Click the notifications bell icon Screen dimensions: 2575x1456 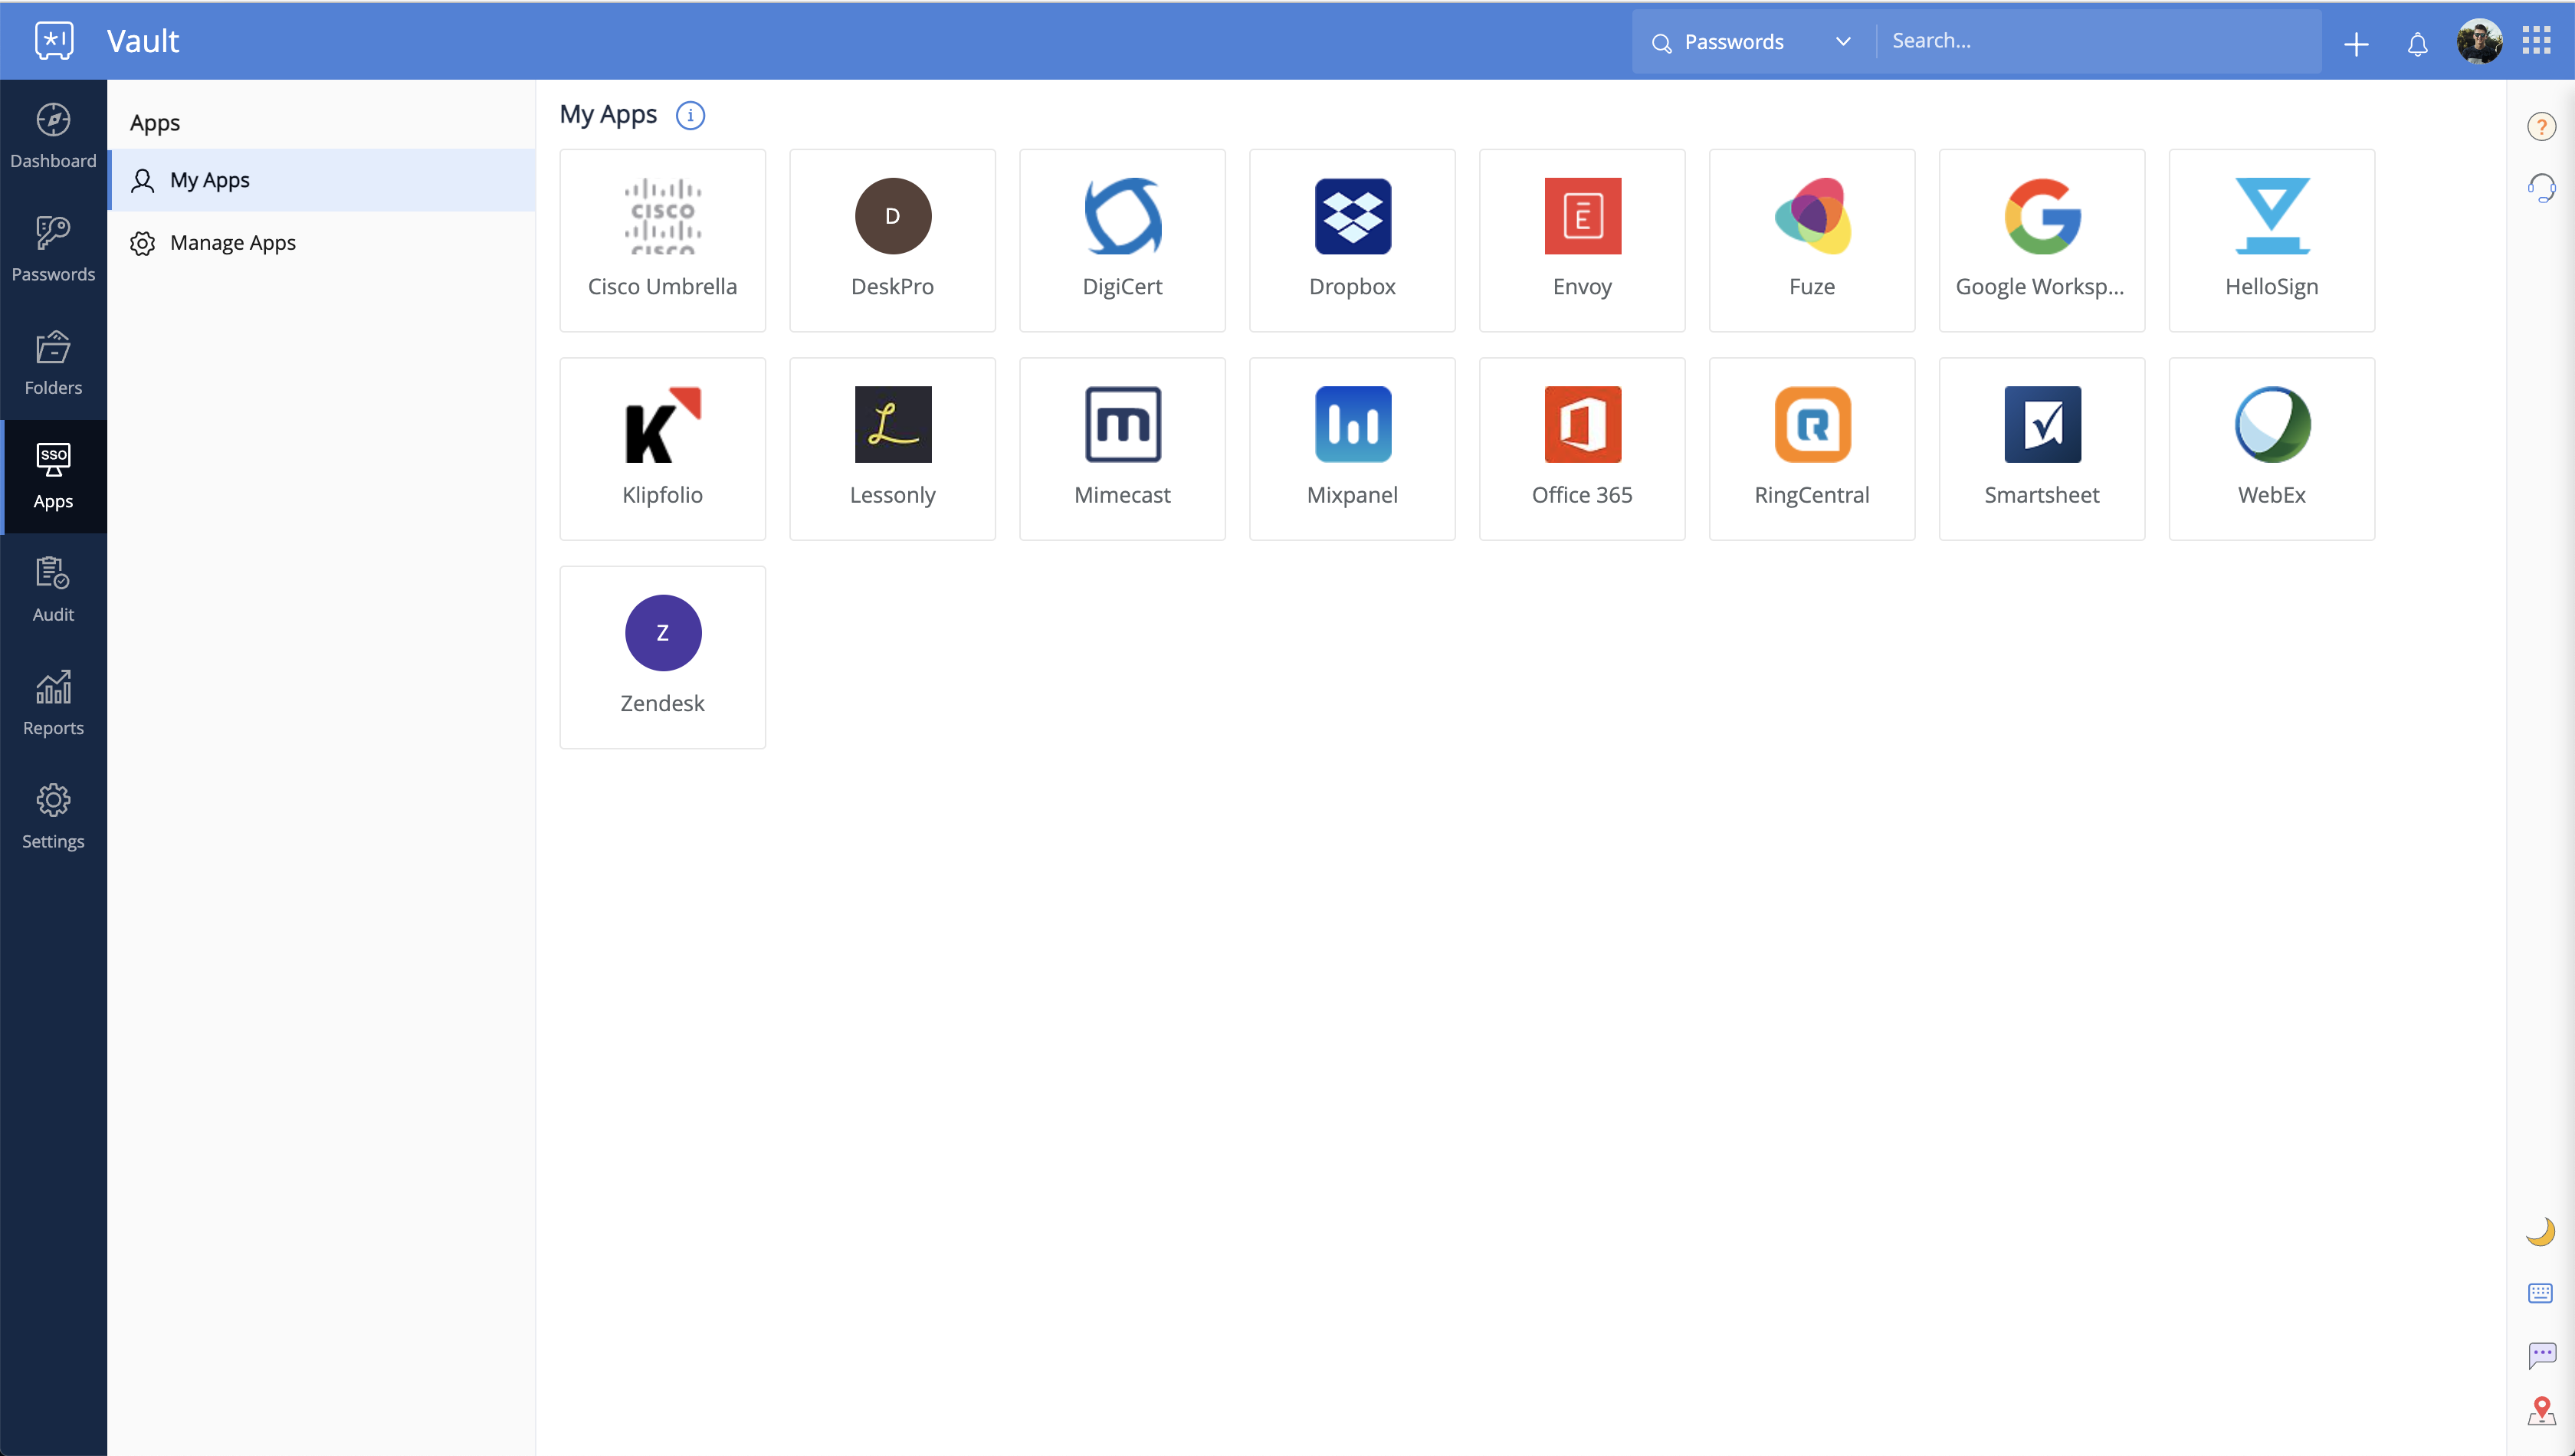tap(2417, 44)
